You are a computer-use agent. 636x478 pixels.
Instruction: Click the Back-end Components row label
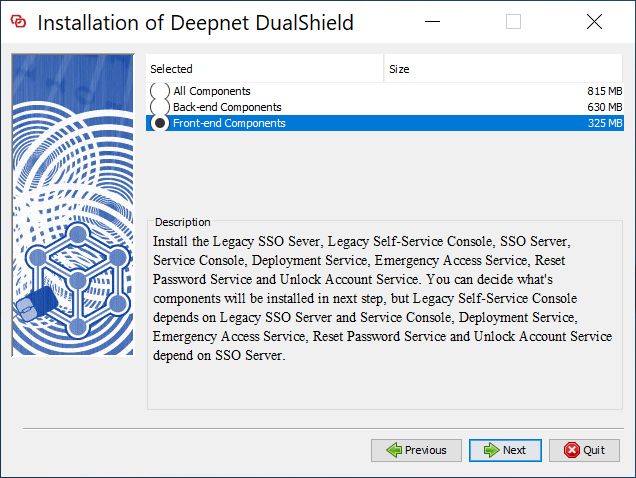pos(227,107)
